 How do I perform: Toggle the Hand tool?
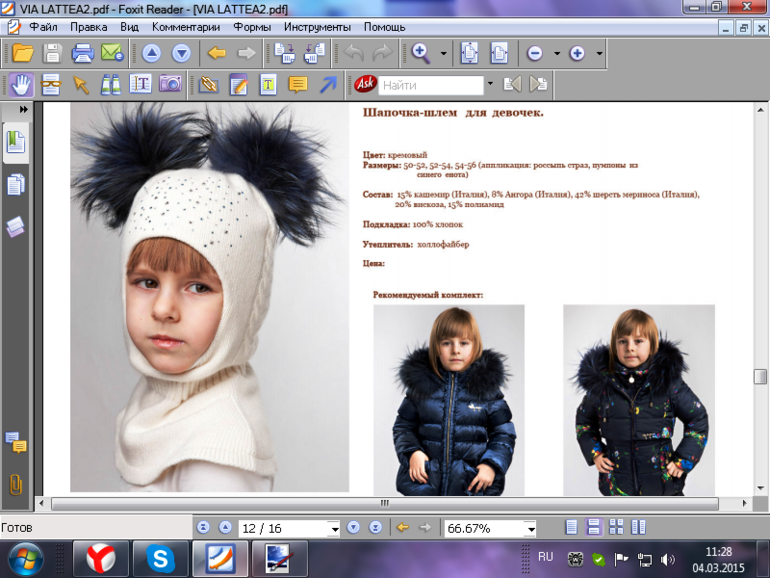(x=21, y=85)
